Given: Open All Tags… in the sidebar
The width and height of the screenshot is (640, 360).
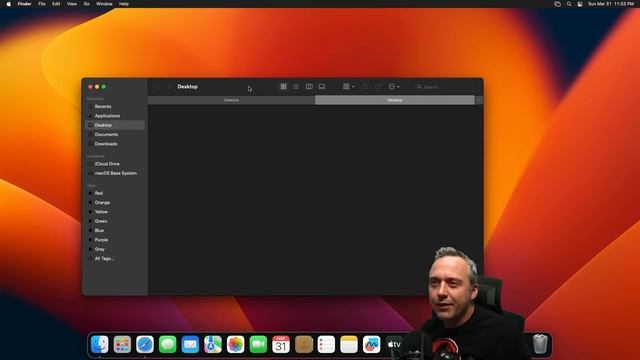Looking at the screenshot, I should click(x=116, y=259).
